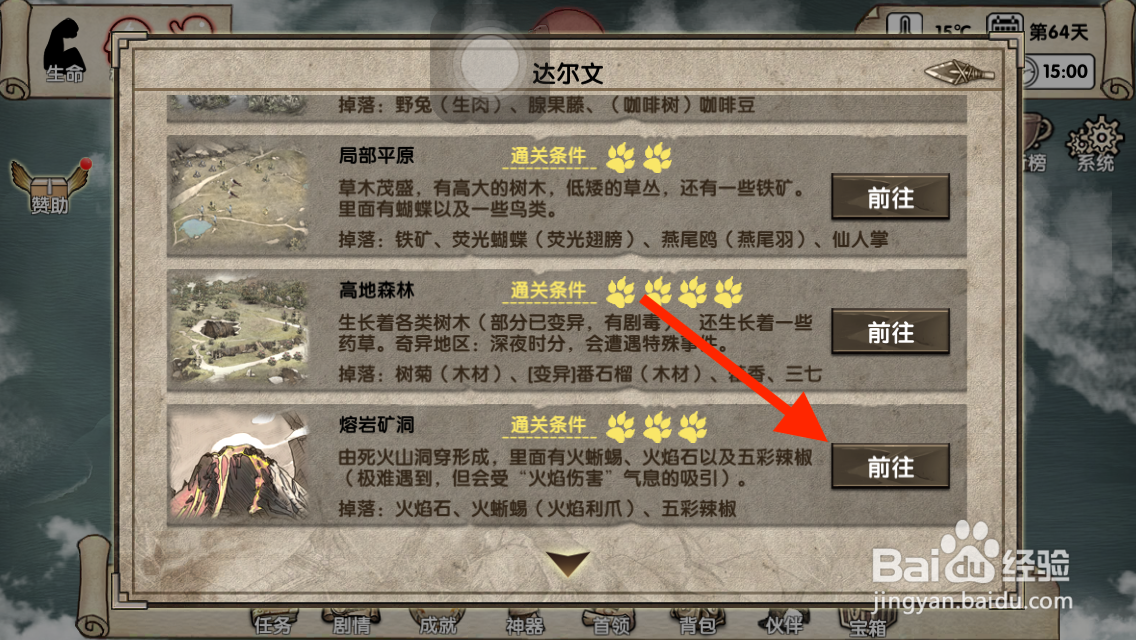Click the calendar icon beside 第64天
The width and height of the screenshot is (1136, 640).
click(x=1004, y=28)
